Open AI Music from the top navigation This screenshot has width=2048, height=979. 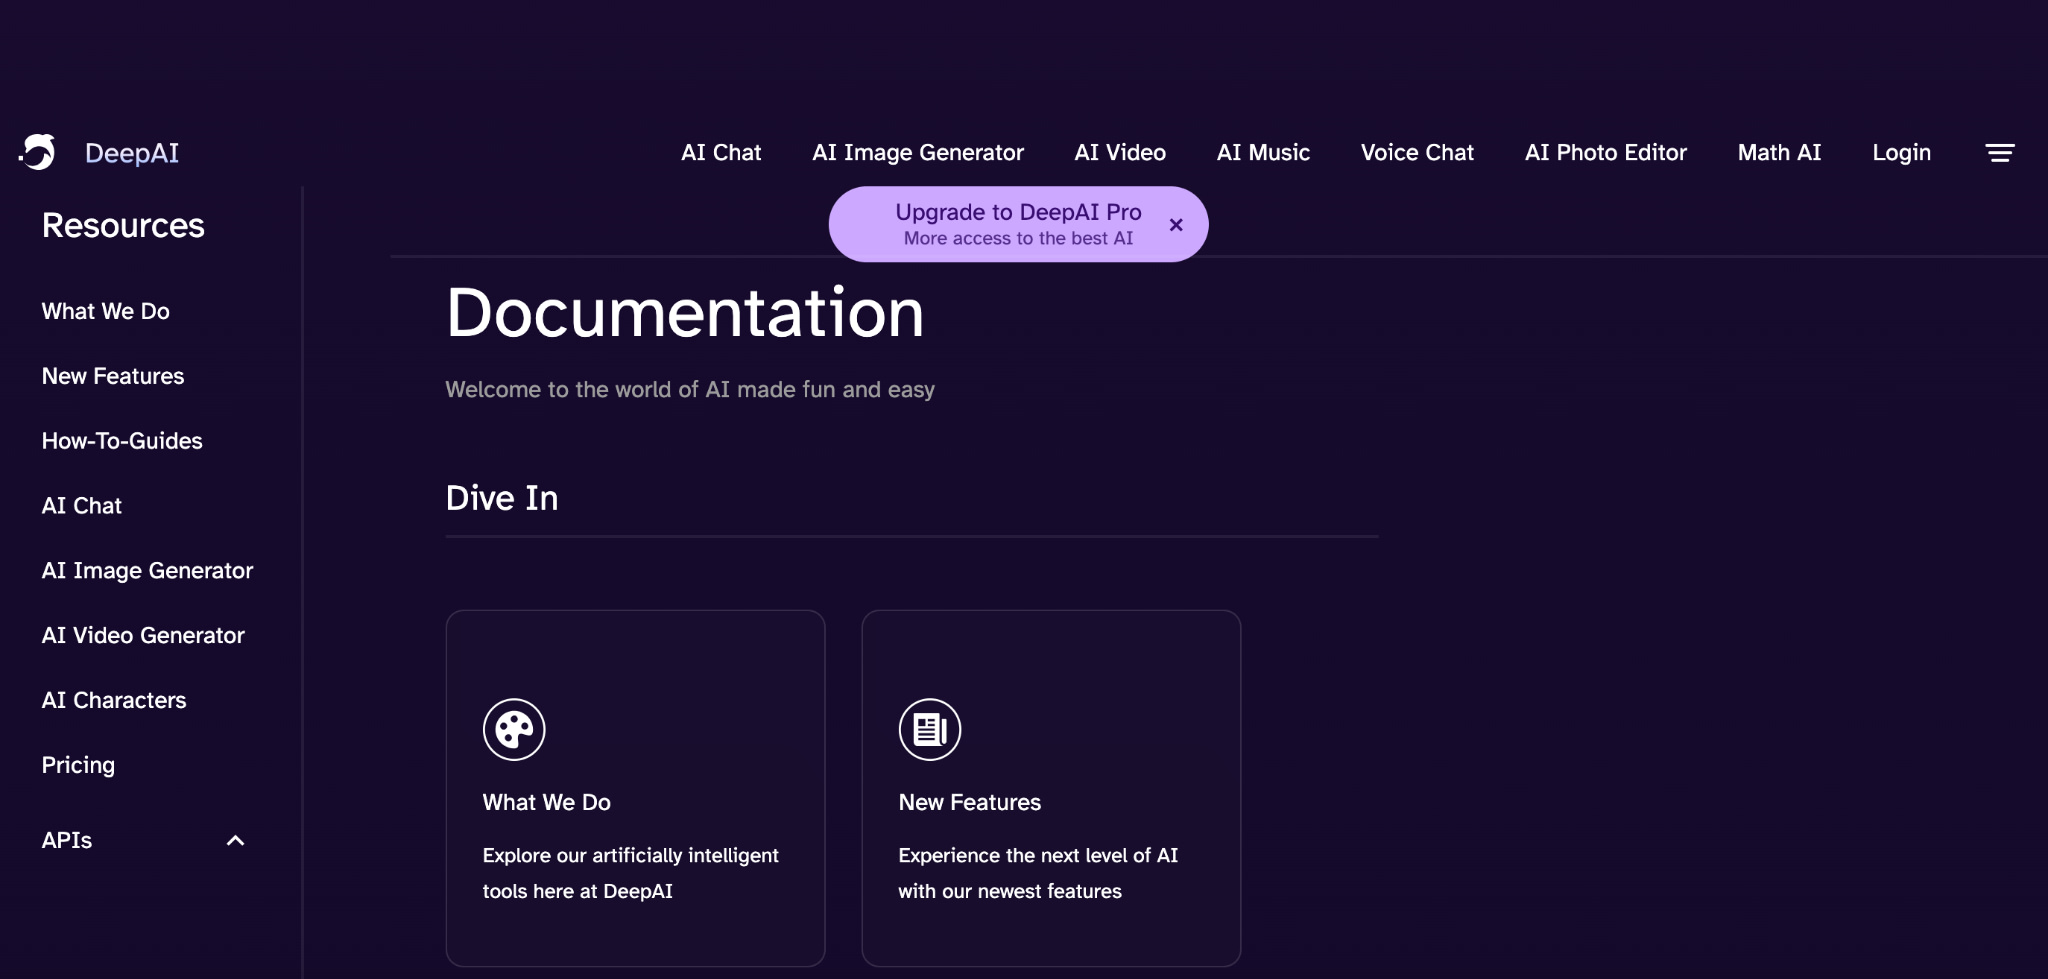pyautogui.click(x=1262, y=152)
